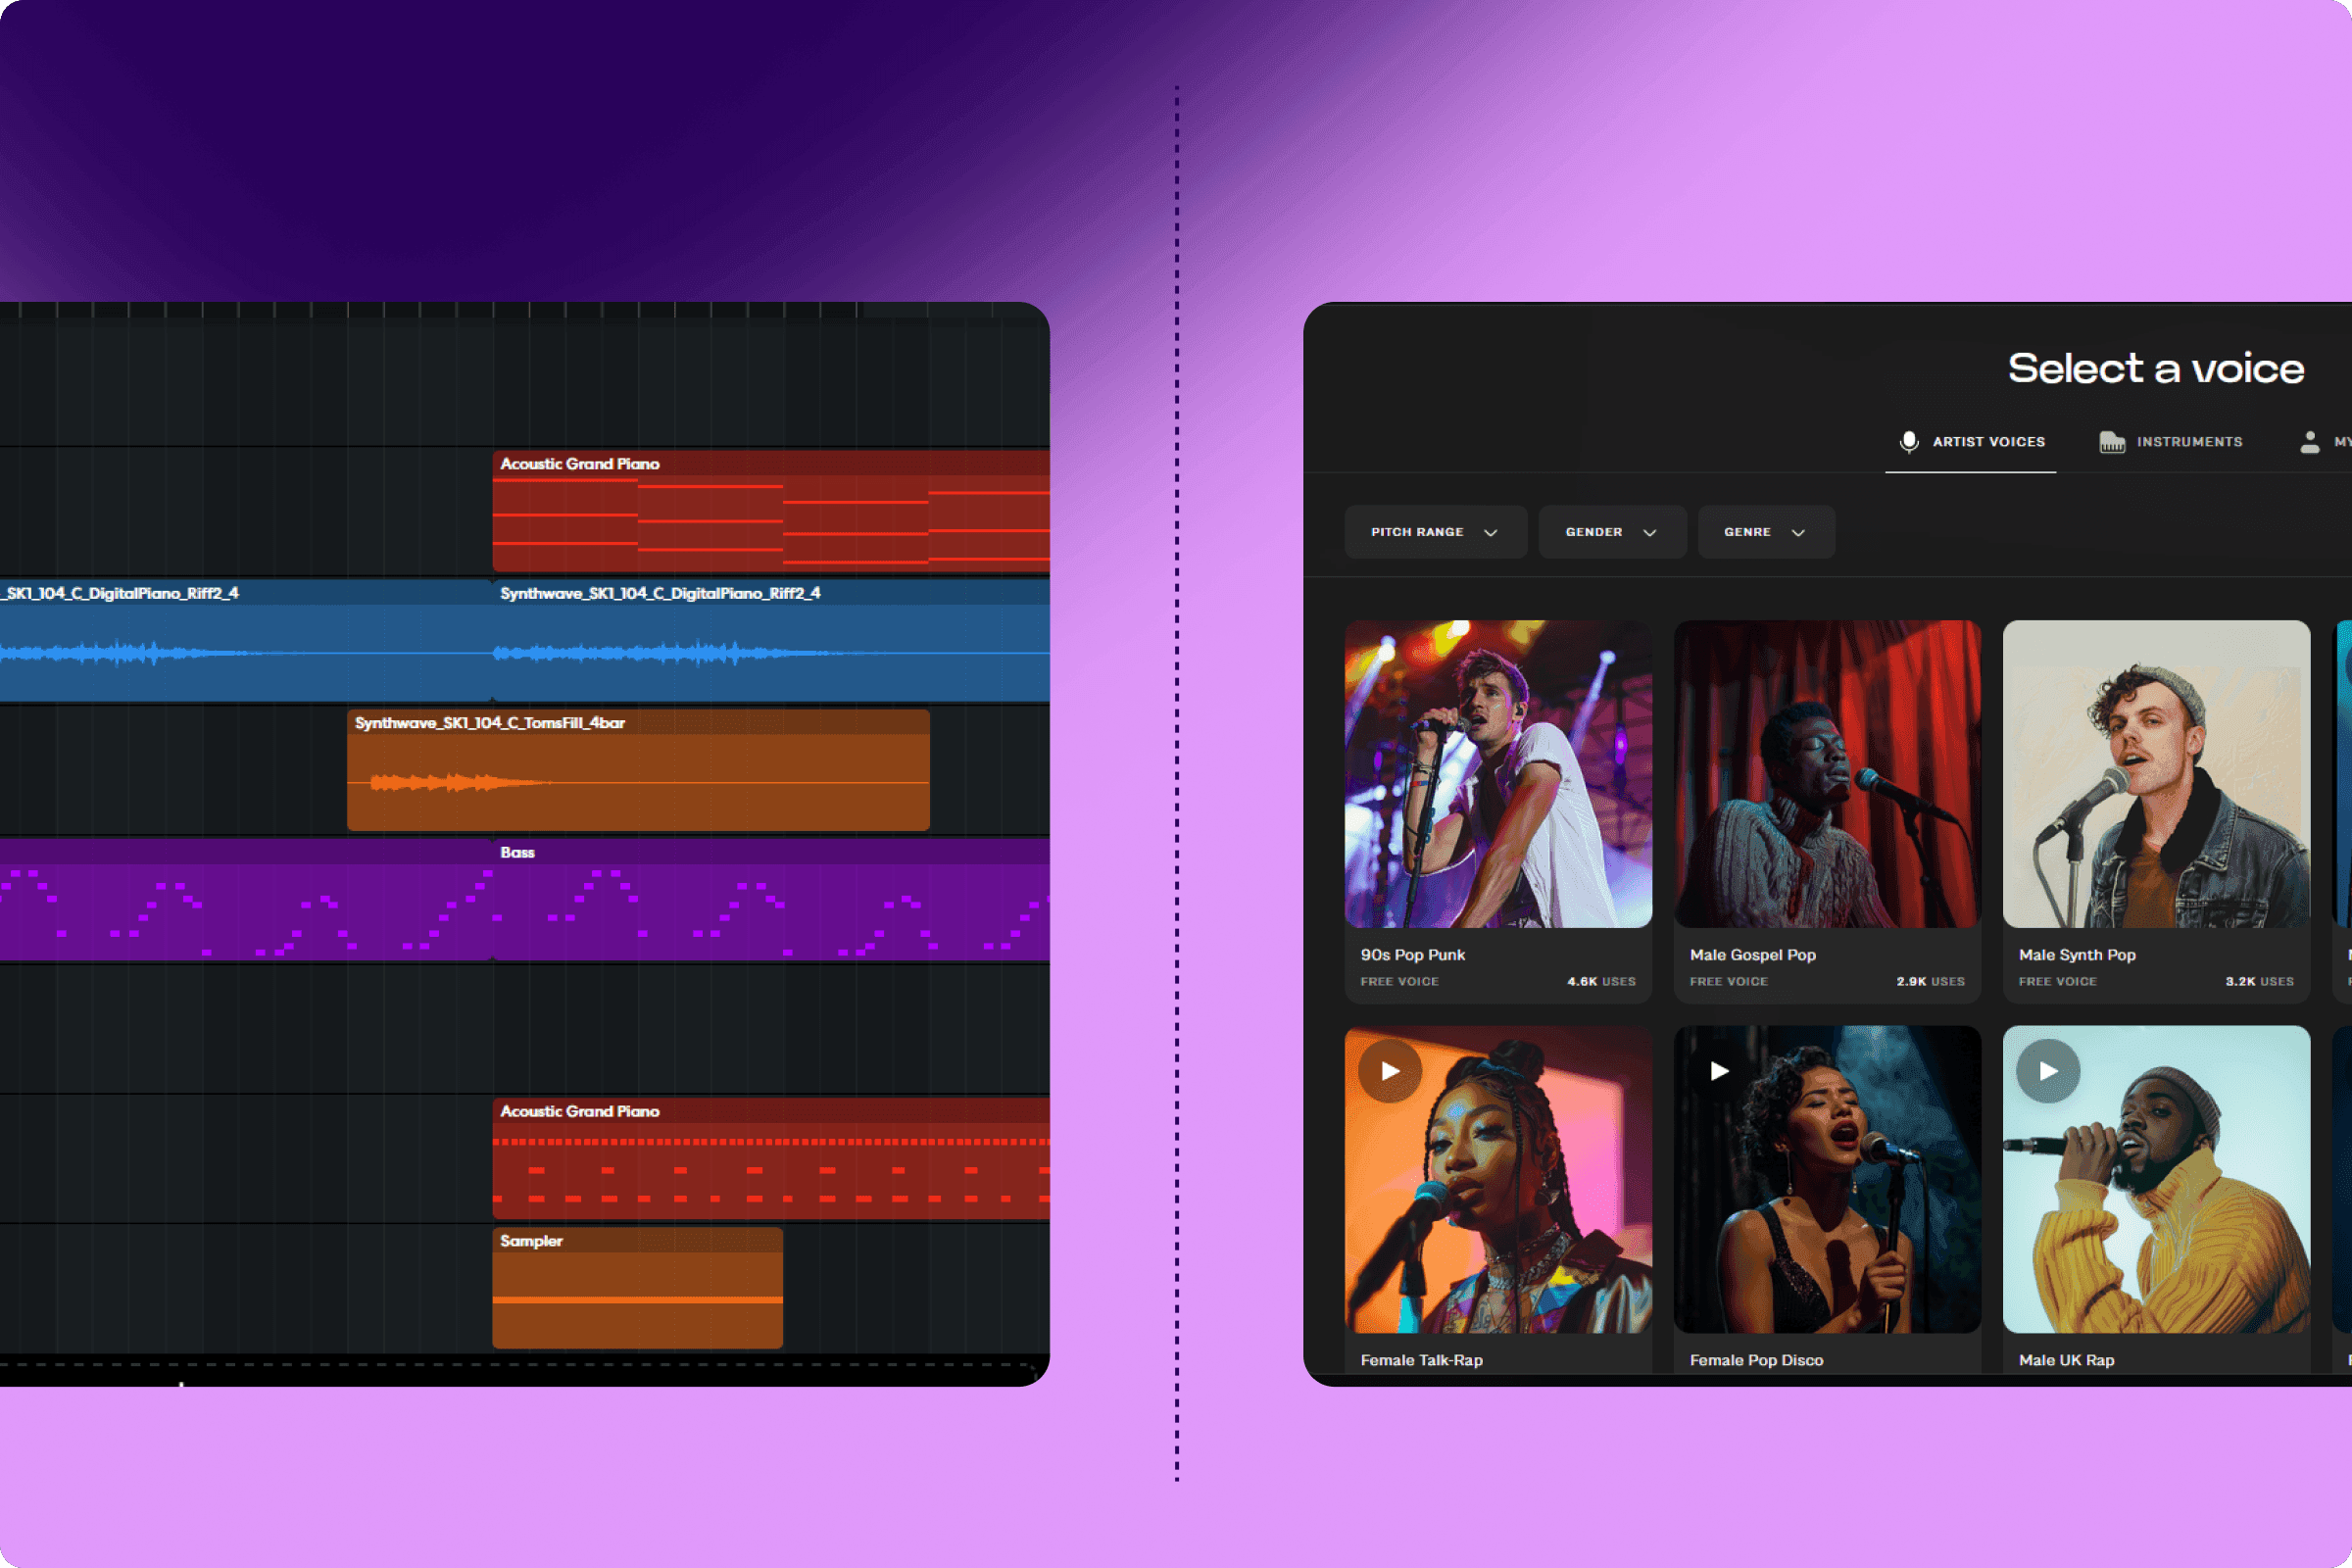2352x1568 pixels.
Task: Open the Pitch Range dropdown
Action: tap(1435, 532)
